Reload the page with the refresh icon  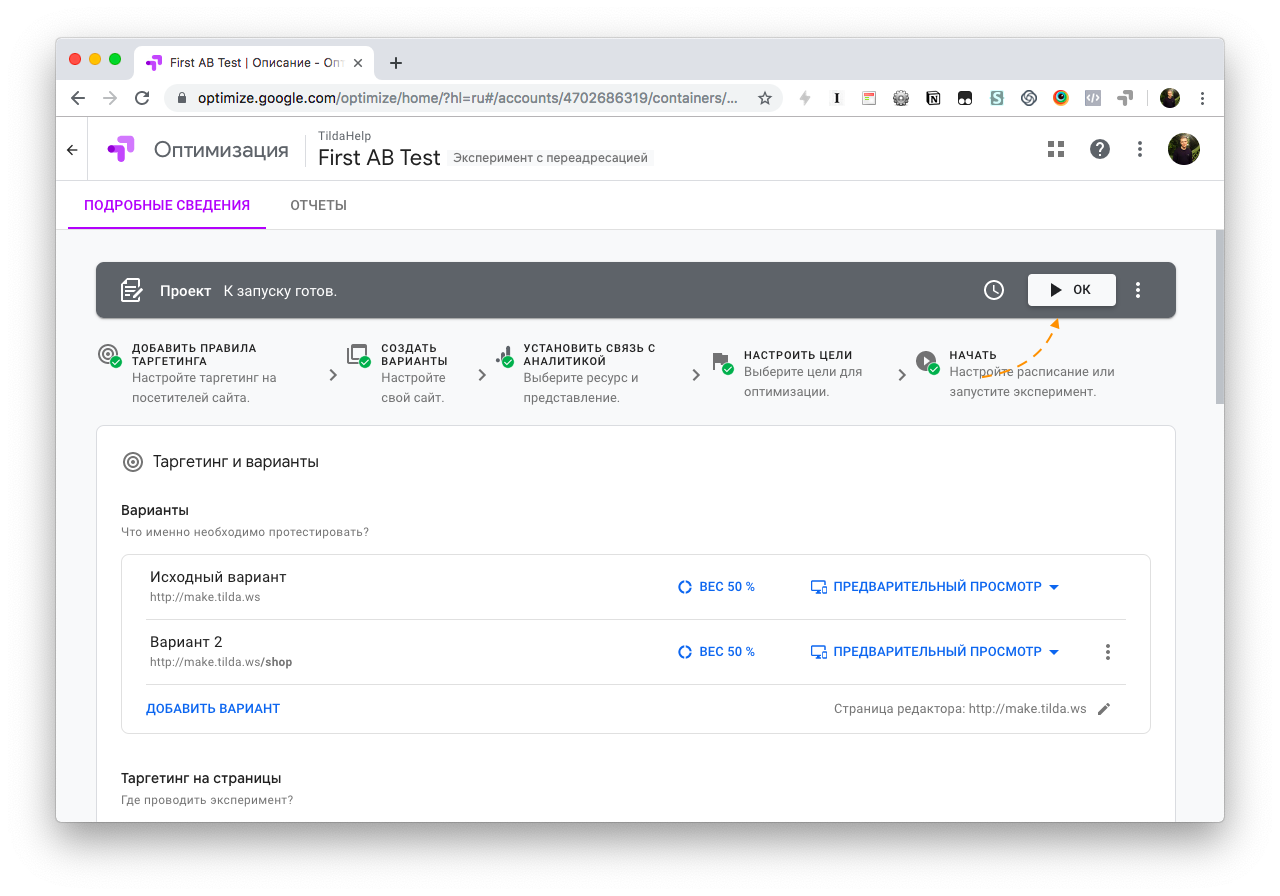(142, 98)
